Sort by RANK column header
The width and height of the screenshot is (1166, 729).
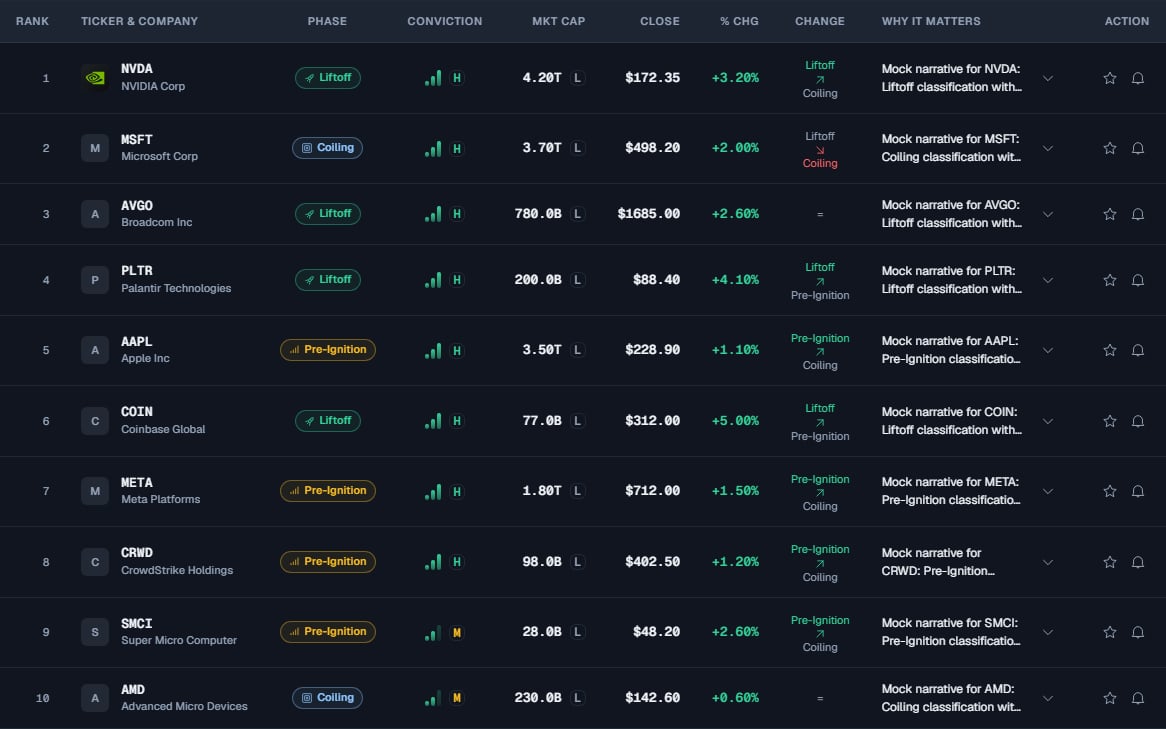[32, 21]
